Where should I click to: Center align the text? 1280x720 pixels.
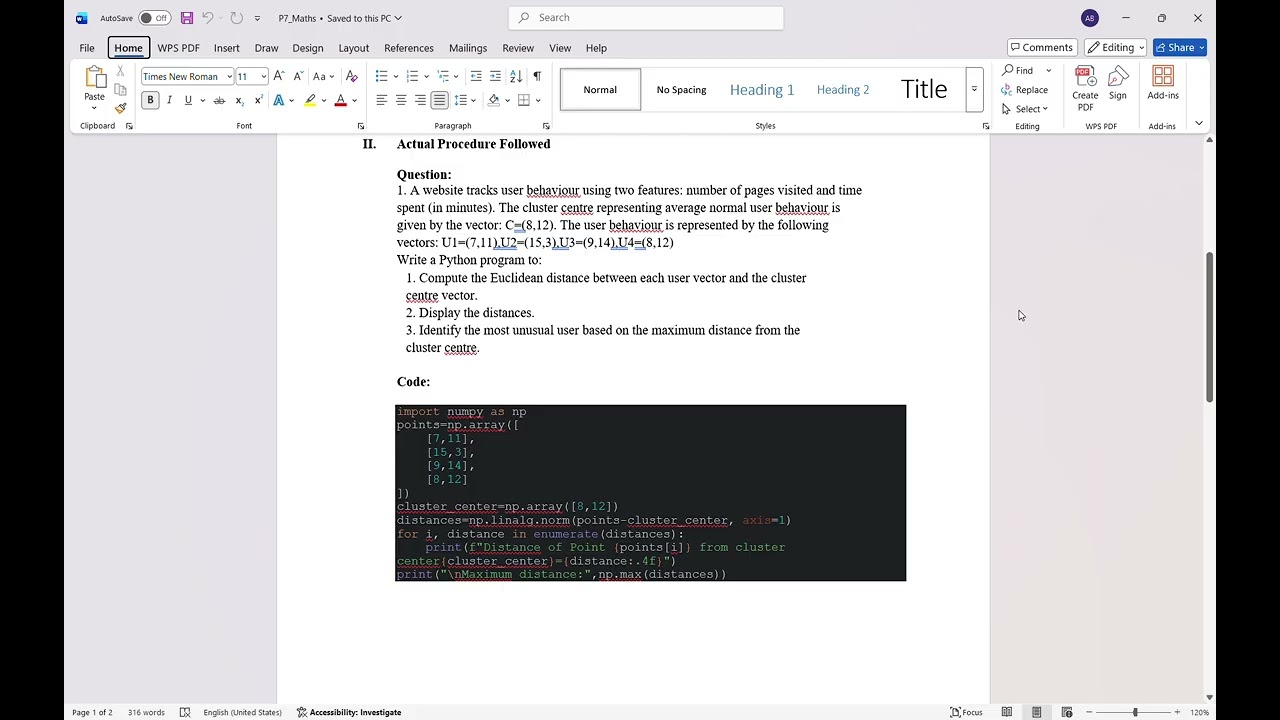[401, 100]
